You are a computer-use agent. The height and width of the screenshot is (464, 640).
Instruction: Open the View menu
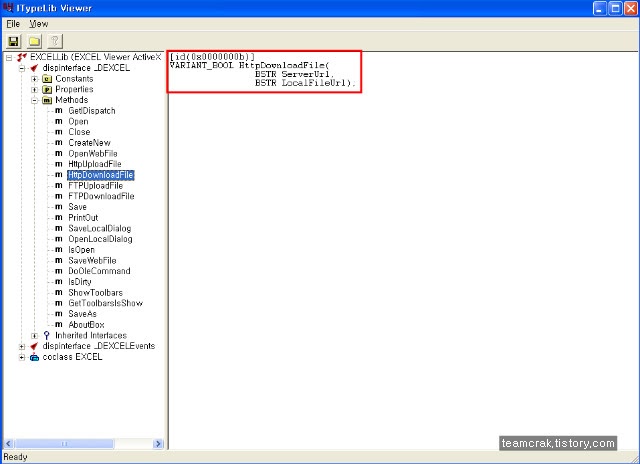pos(39,24)
